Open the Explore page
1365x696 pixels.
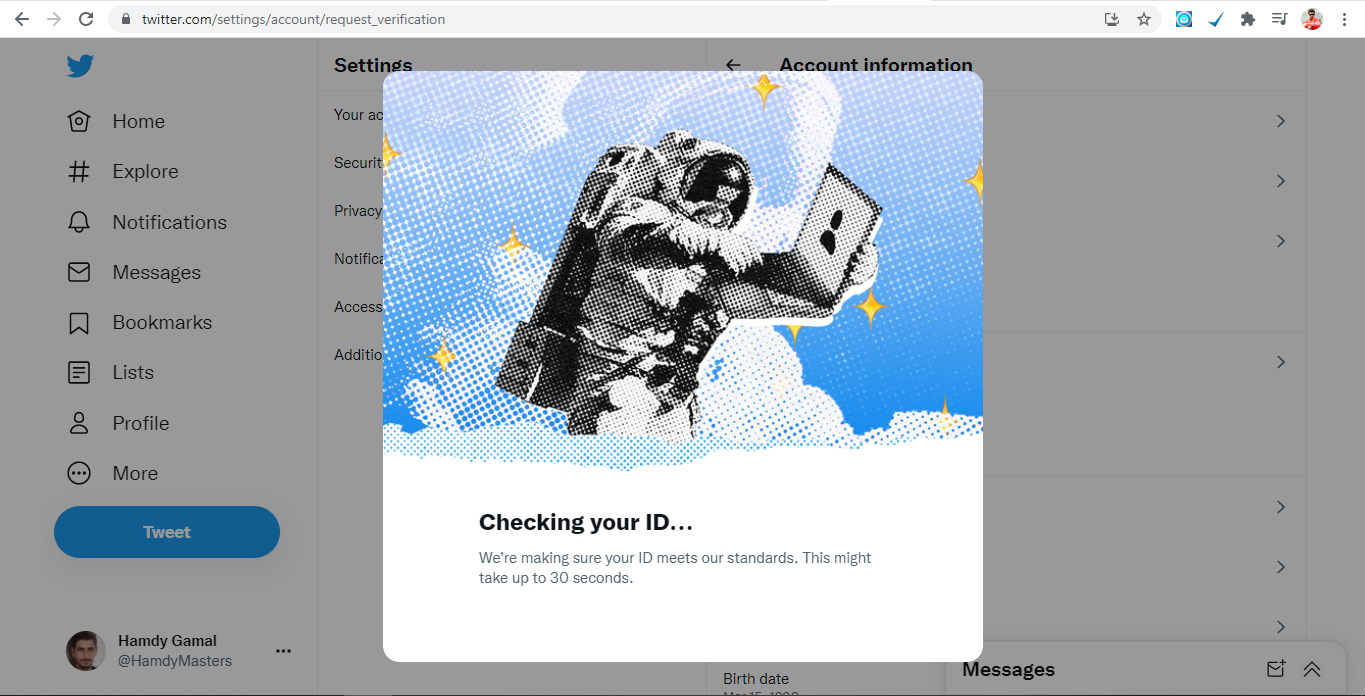tap(122, 171)
